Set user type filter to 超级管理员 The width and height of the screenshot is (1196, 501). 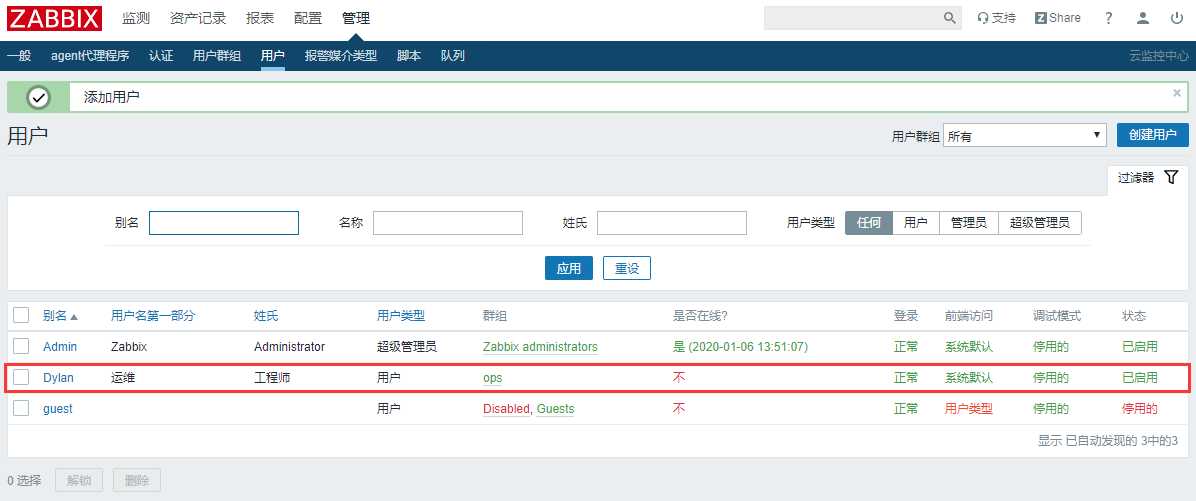click(x=1040, y=223)
